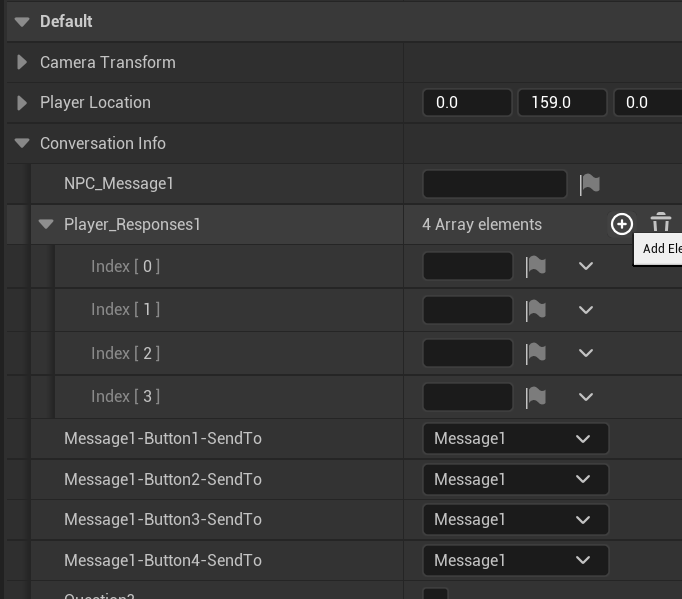Collapse the Player_Responses1 array

pyautogui.click(x=46, y=225)
